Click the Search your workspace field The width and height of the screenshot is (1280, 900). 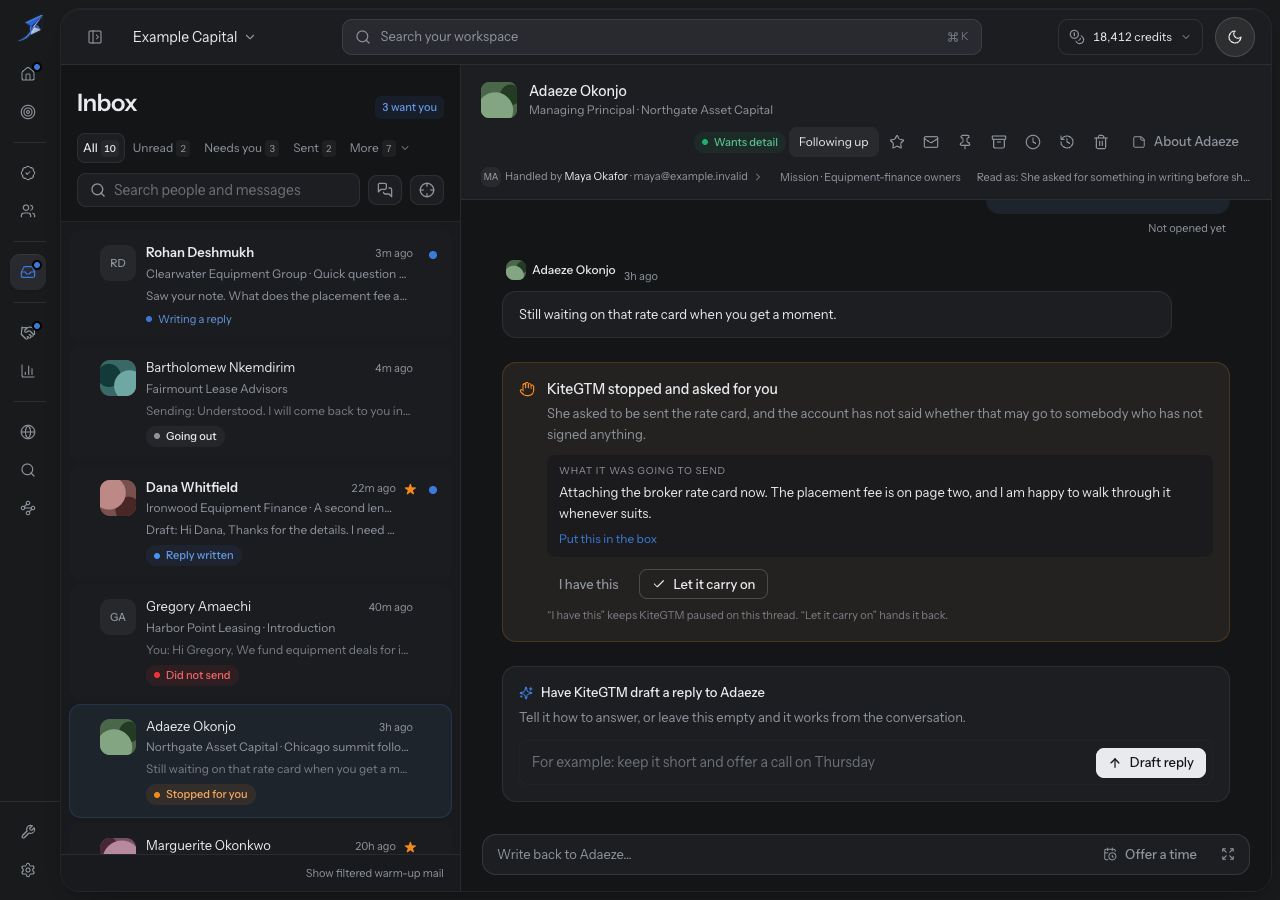point(661,37)
